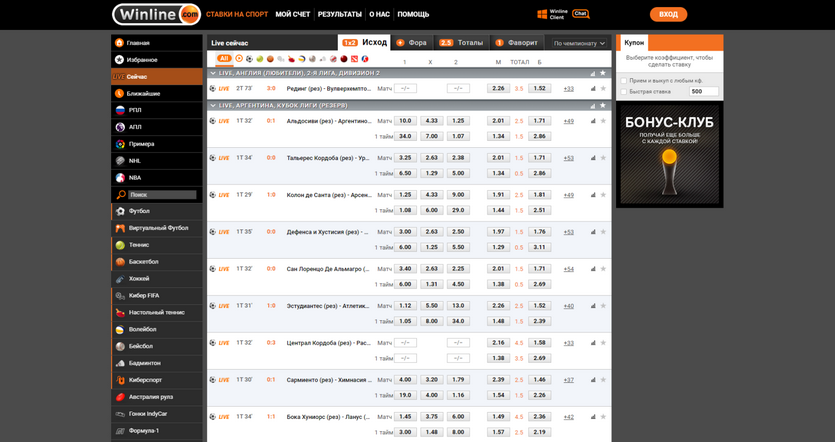Viewport: 835px width, 442px height.
Task: Open the По чемпионату sorting dropdown
Action: pyautogui.click(x=579, y=43)
